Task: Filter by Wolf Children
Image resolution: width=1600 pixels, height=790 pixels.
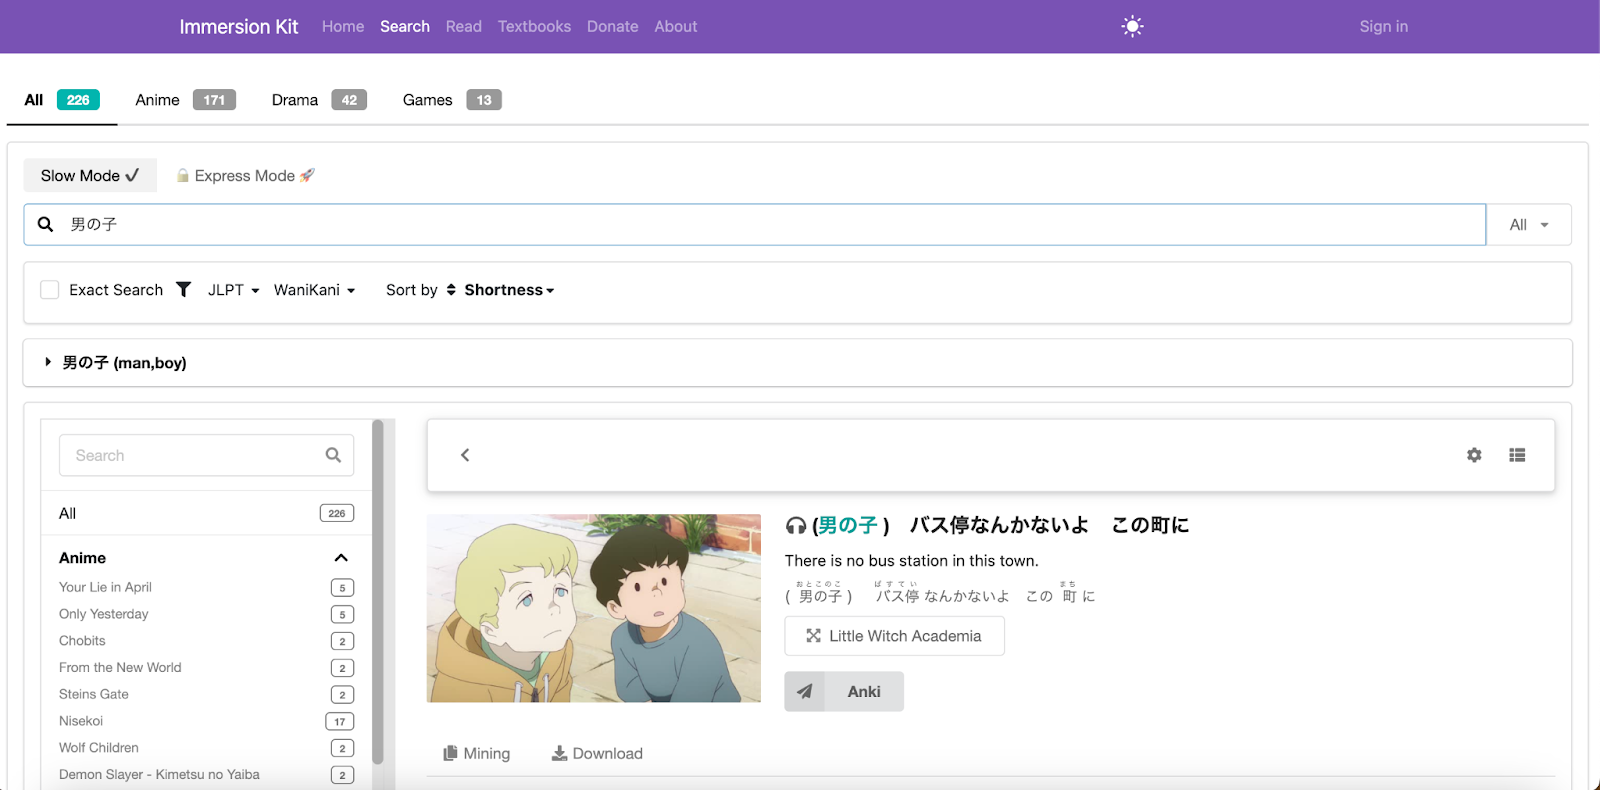Action: [x=206, y=748]
